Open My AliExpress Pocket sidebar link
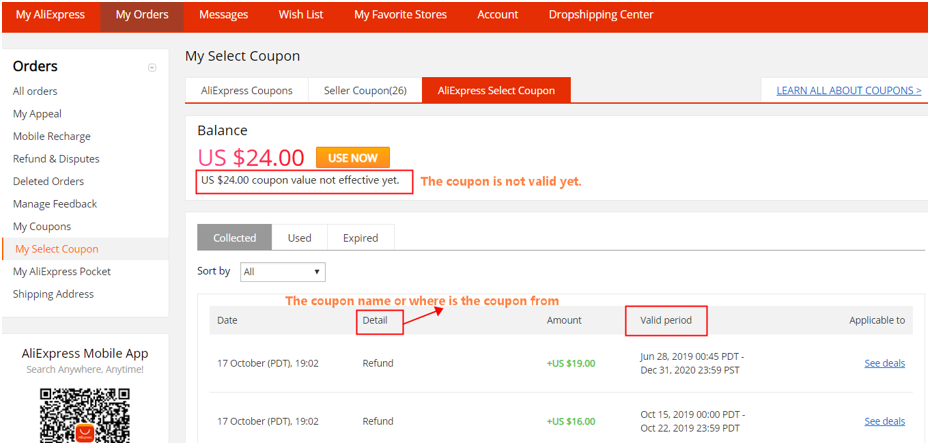Image resolution: width=928 pixels, height=443 pixels. coord(62,272)
